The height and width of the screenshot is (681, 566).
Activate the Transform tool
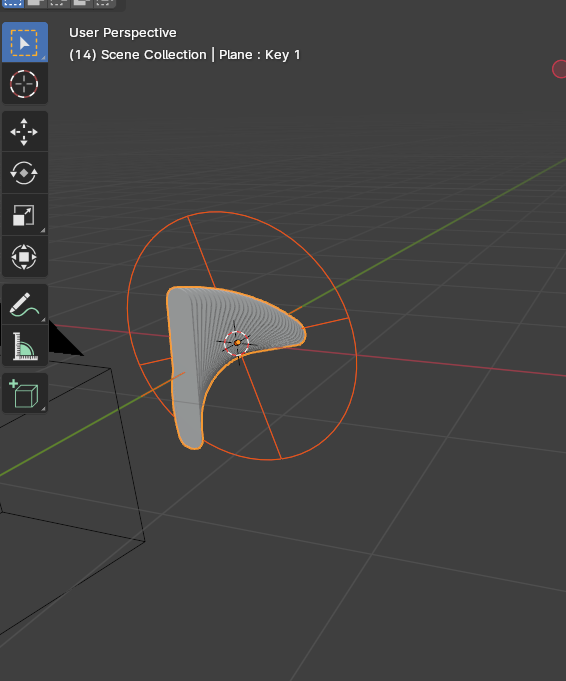(25, 257)
